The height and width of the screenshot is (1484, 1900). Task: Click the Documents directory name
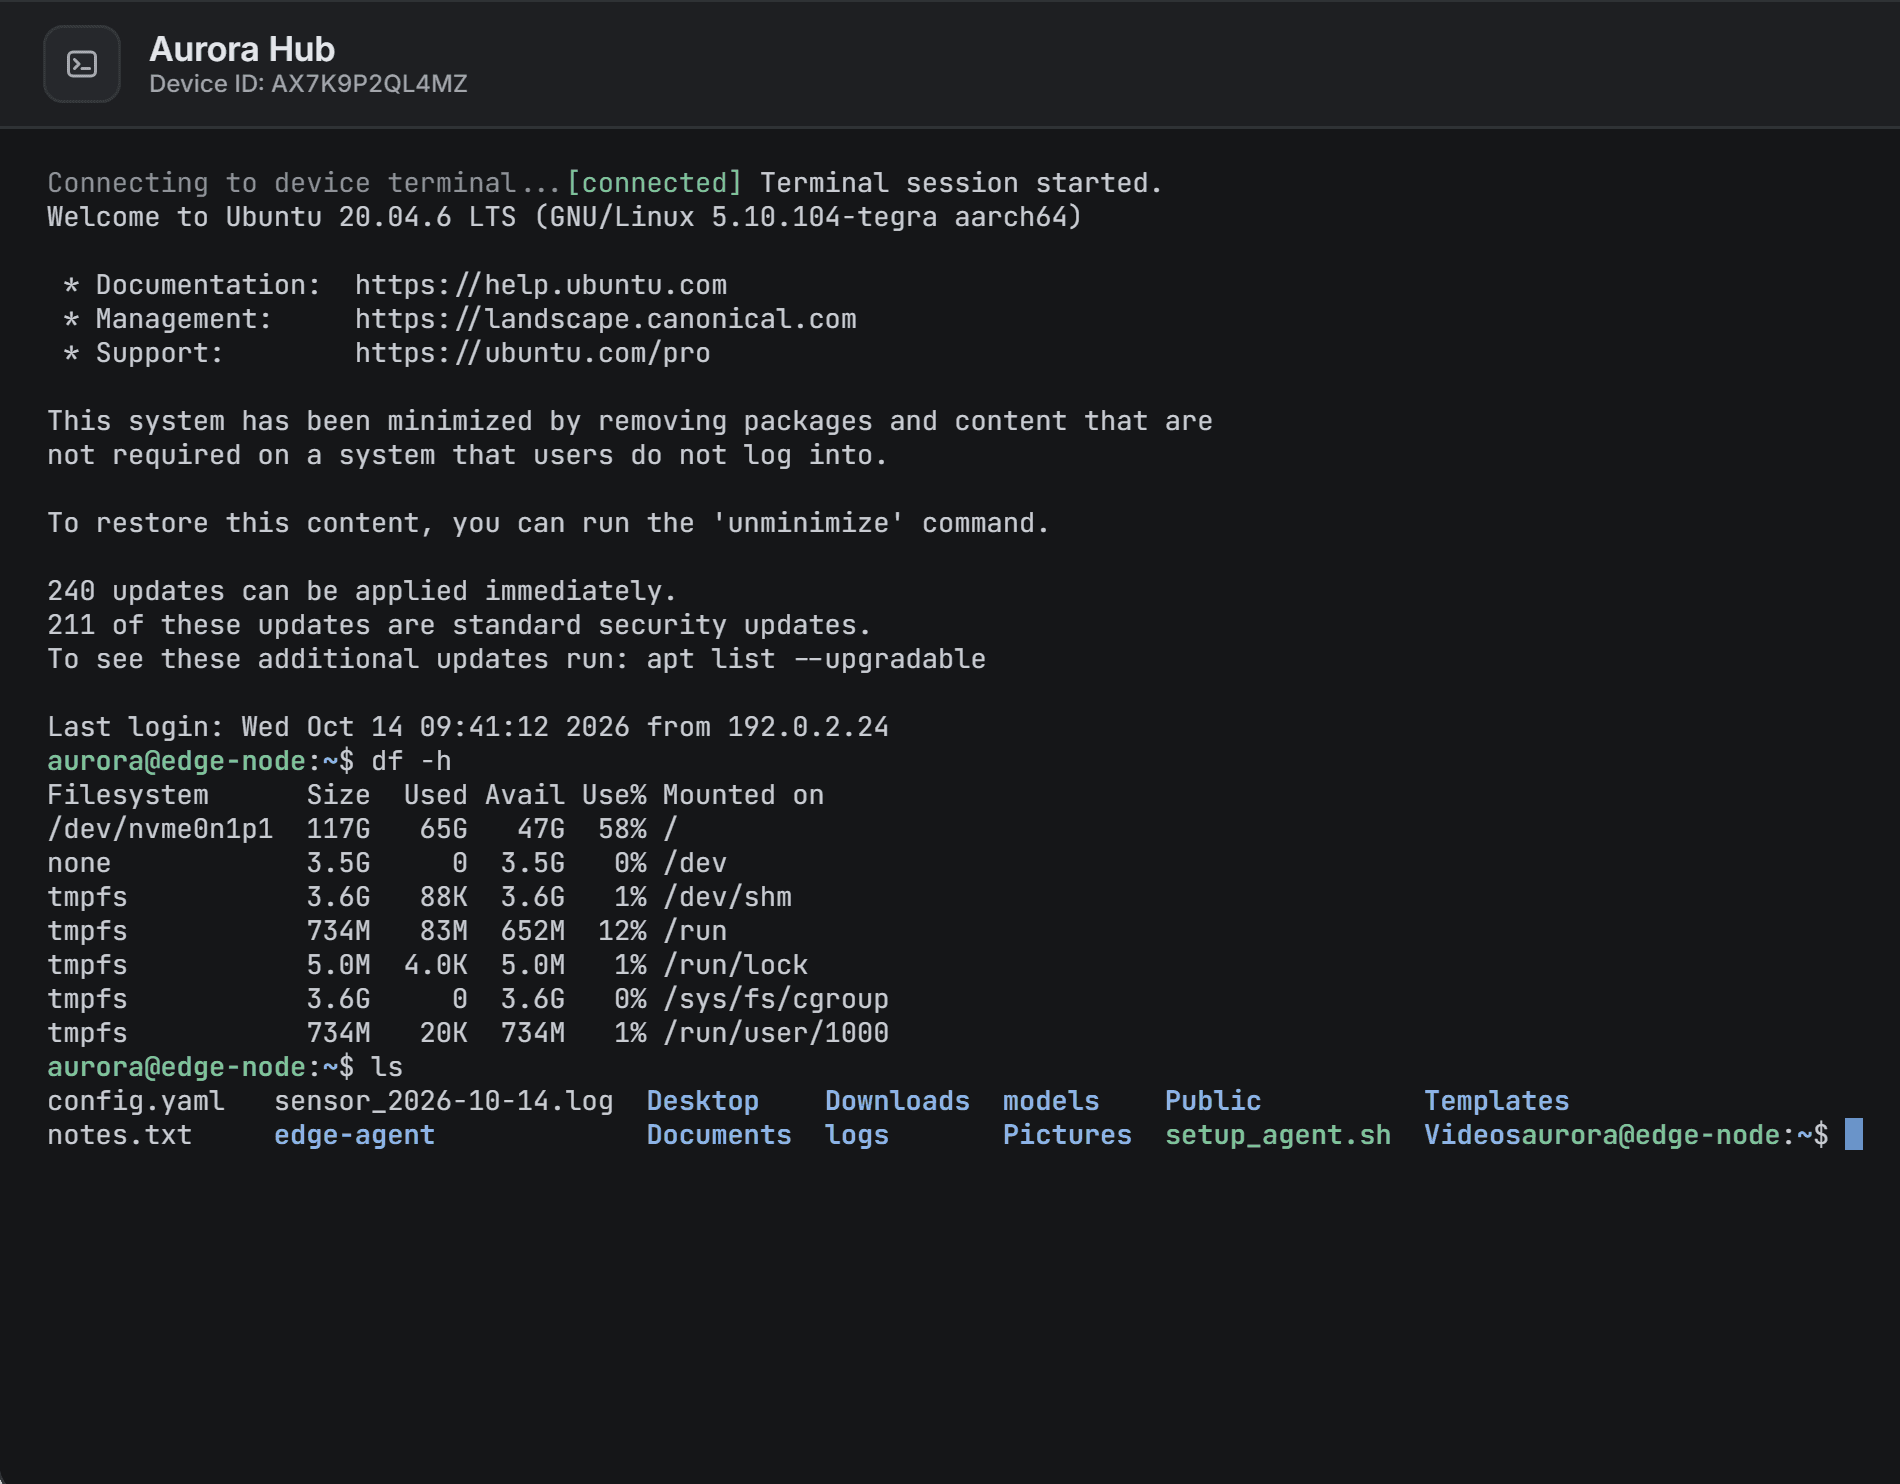[719, 1135]
